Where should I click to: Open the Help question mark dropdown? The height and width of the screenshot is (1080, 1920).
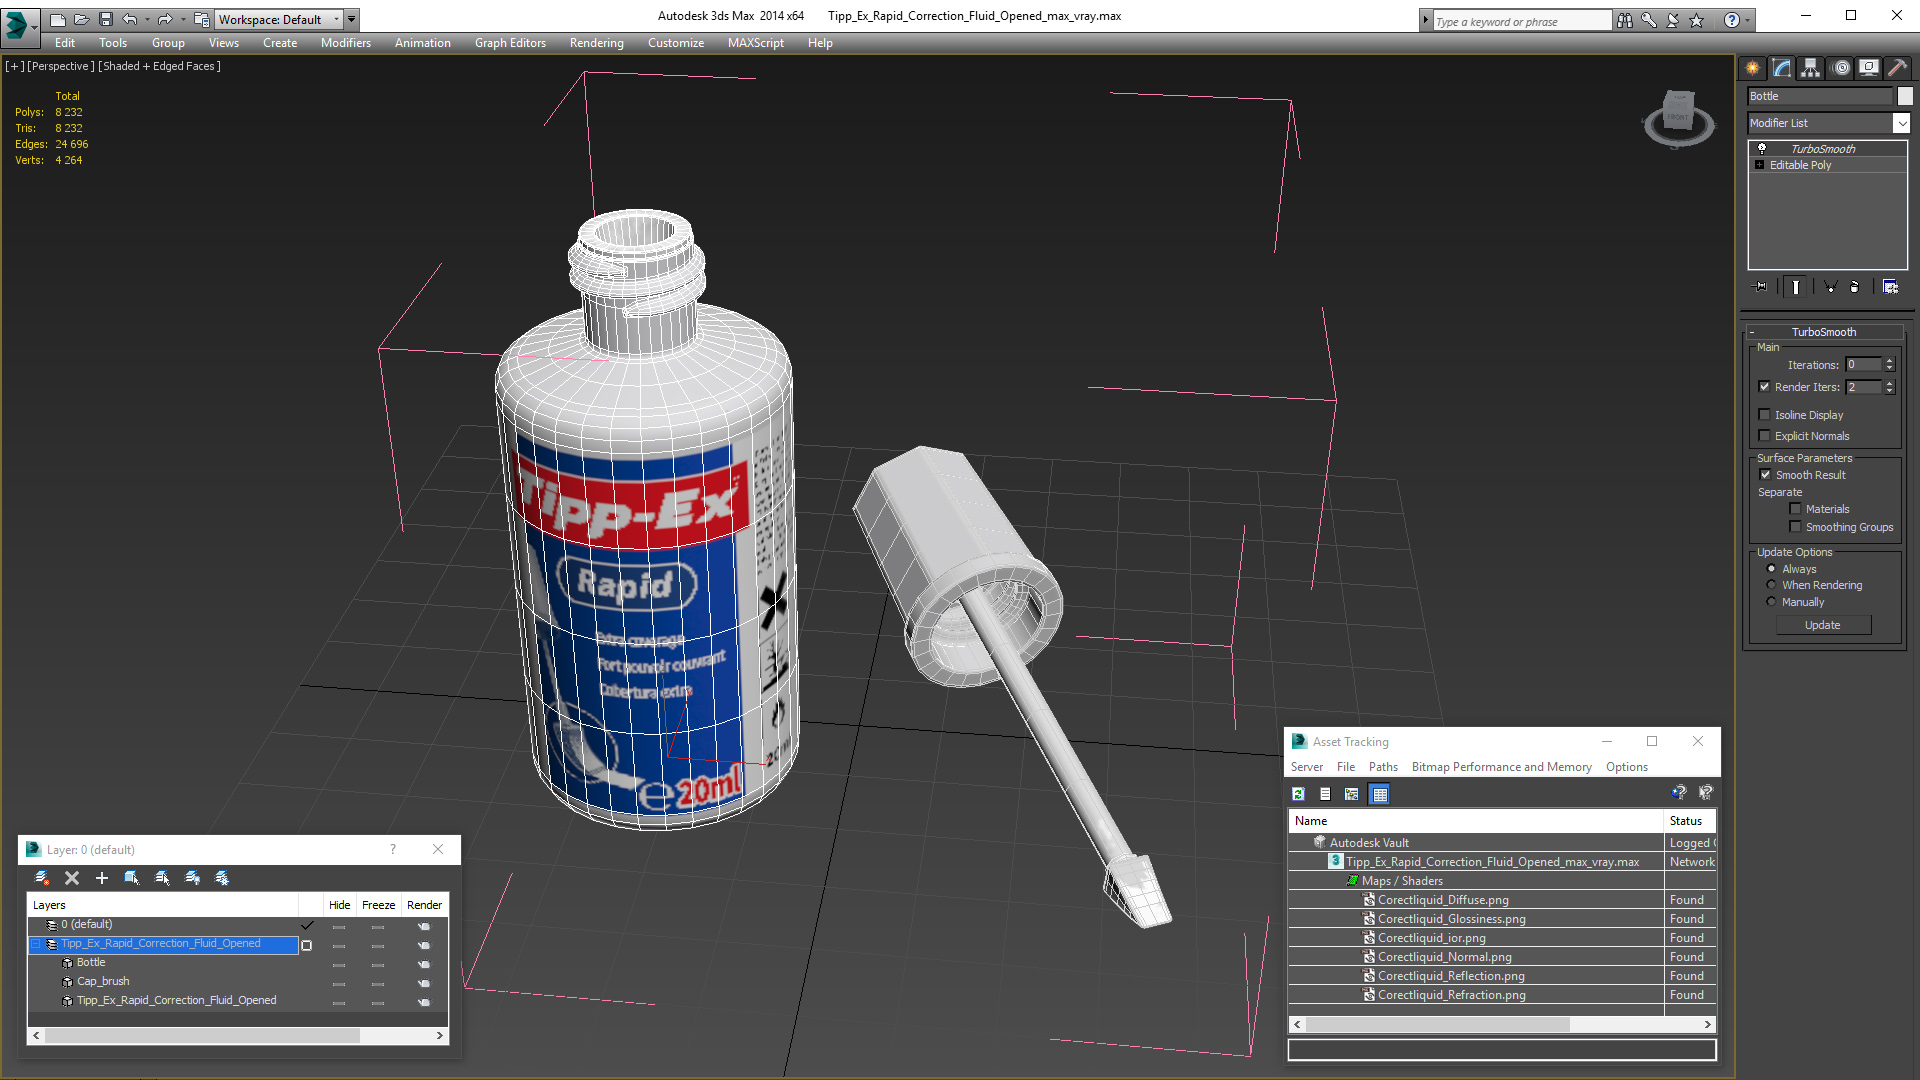(x=1748, y=20)
